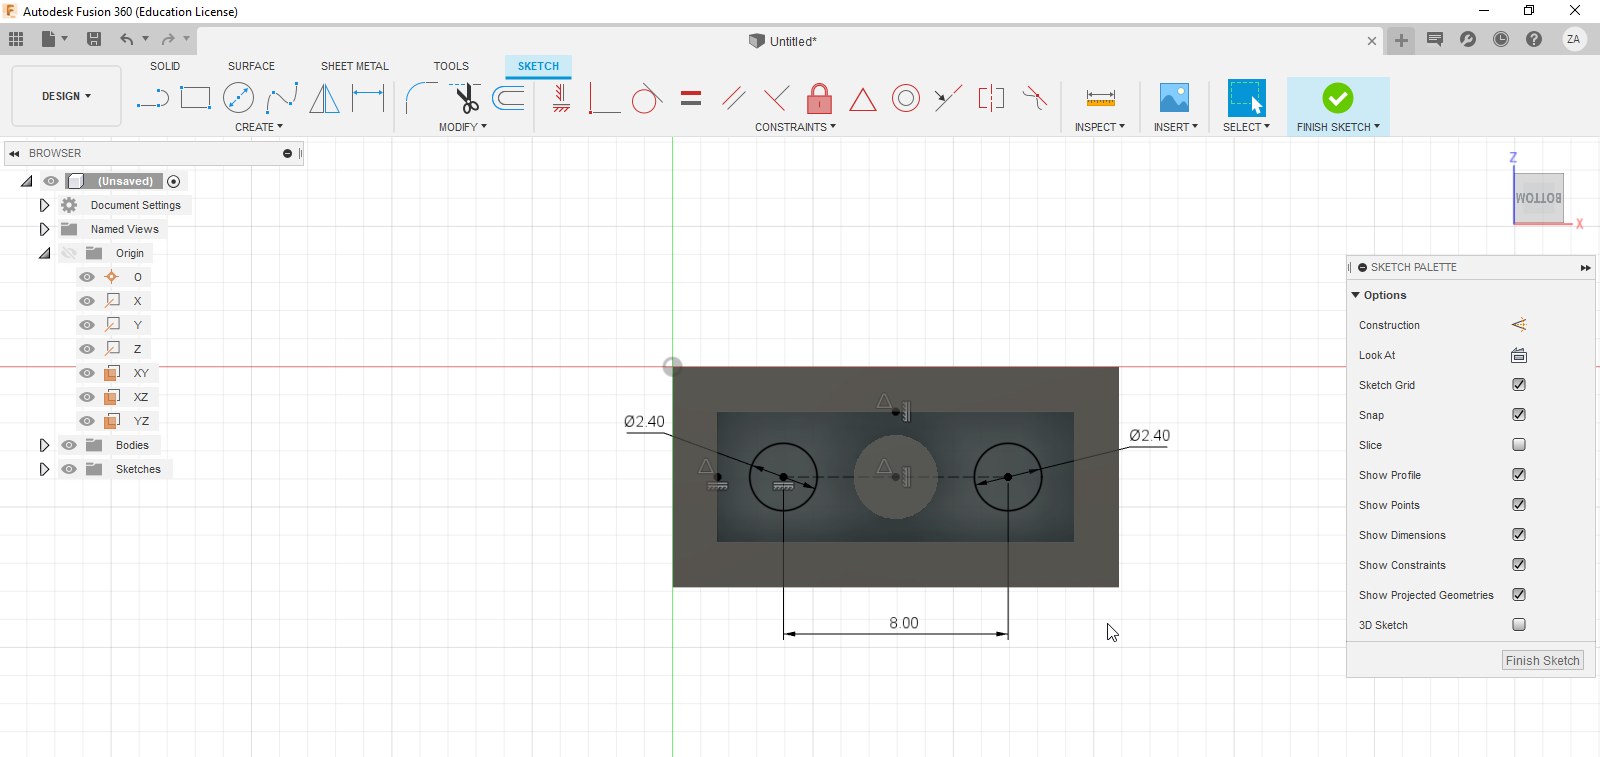The height and width of the screenshot is (757, 1600).
Task: Open the INSPECT dropdown menu
Action: 1100,127
